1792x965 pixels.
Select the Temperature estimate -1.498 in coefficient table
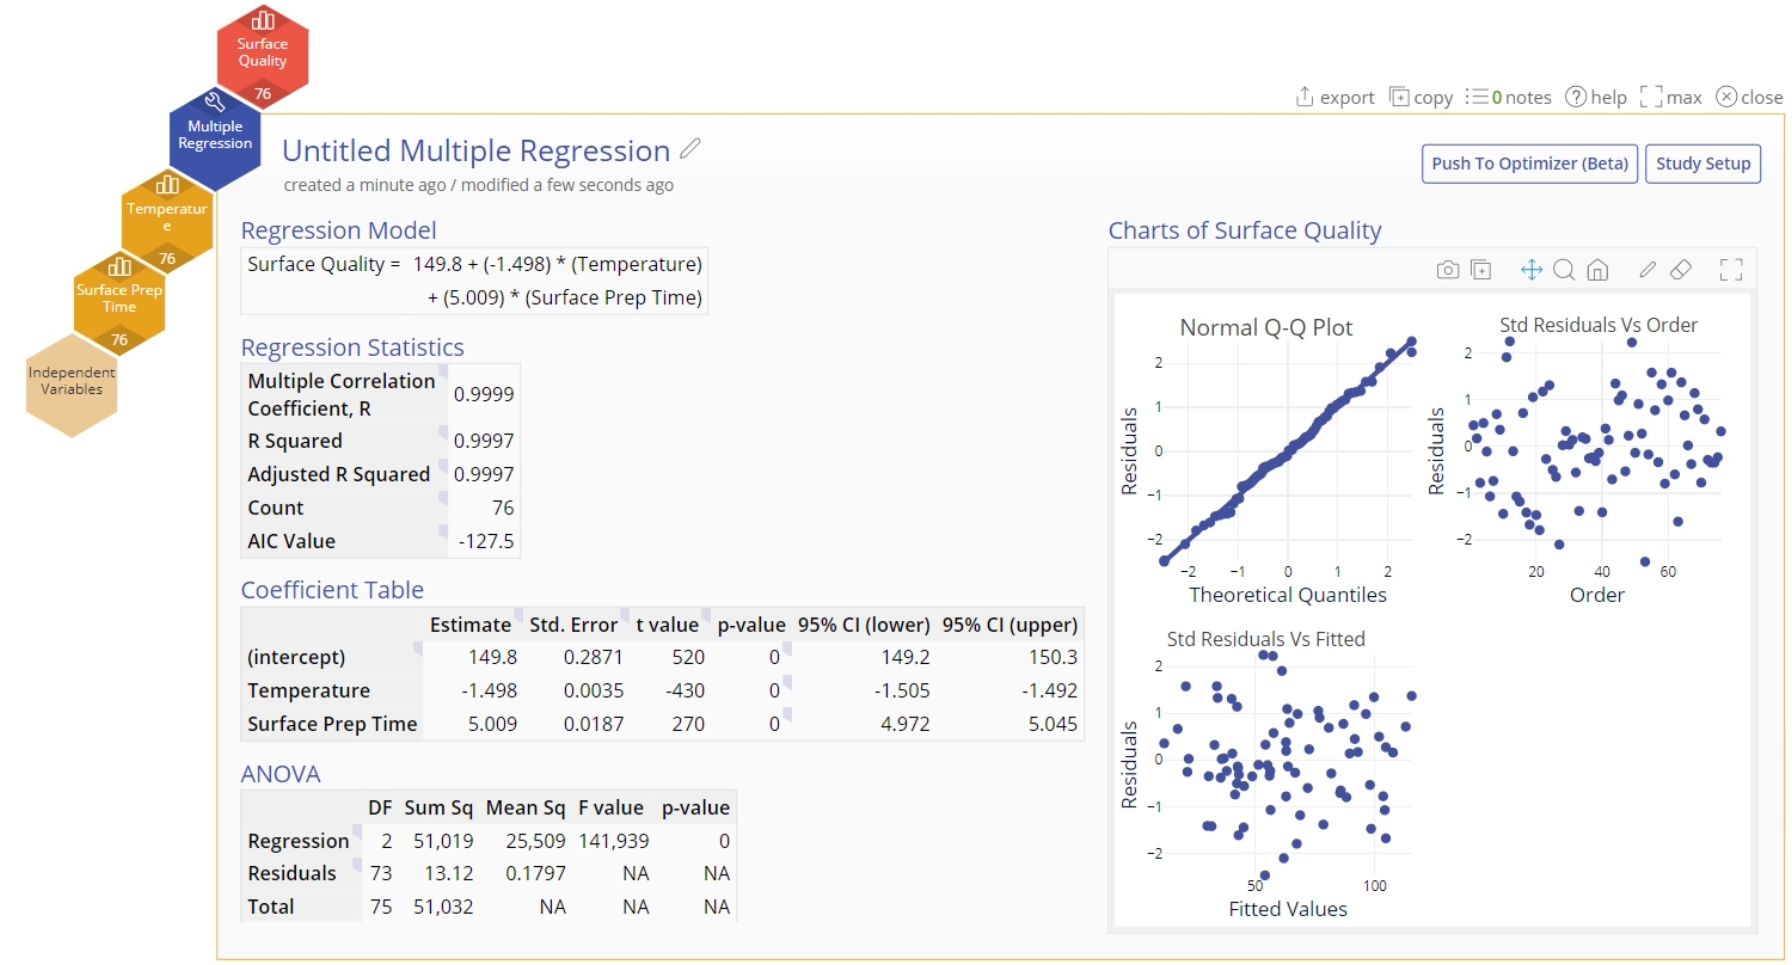489,691
